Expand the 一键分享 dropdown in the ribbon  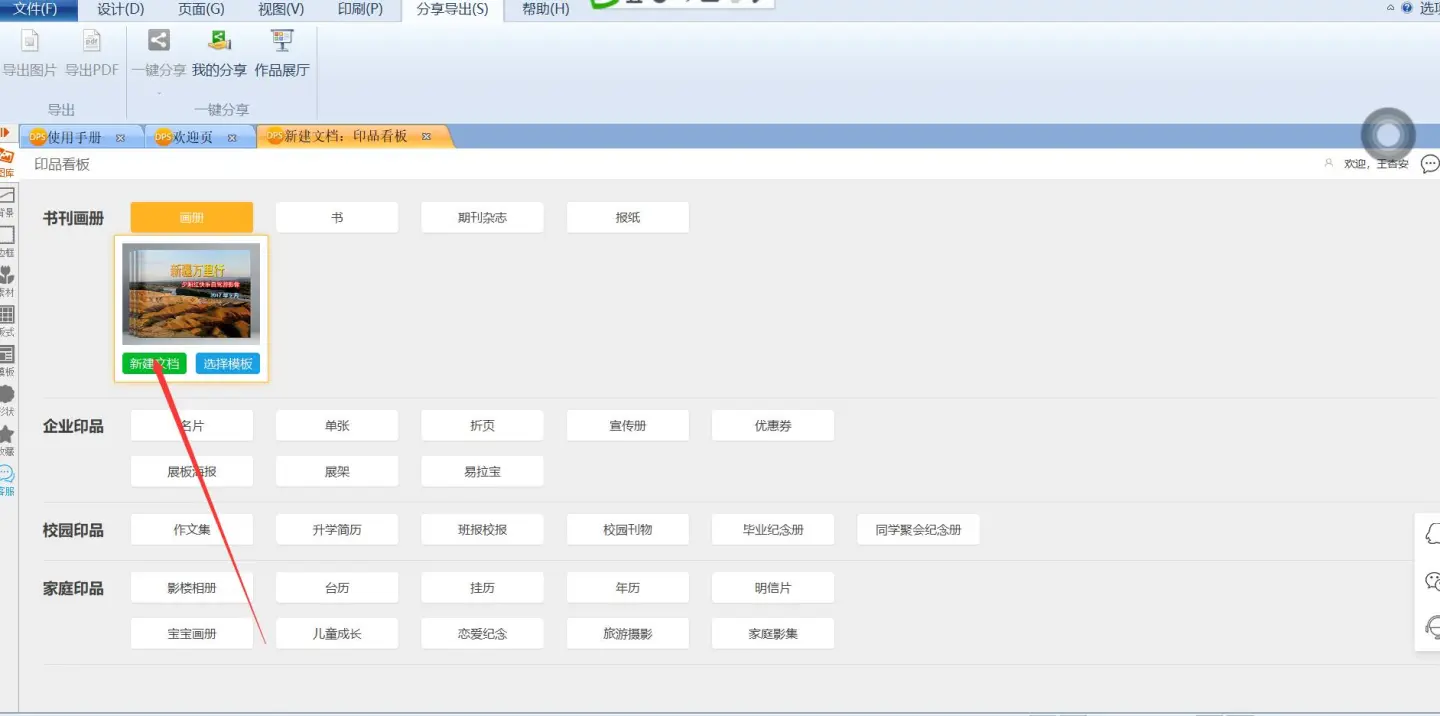159,92
